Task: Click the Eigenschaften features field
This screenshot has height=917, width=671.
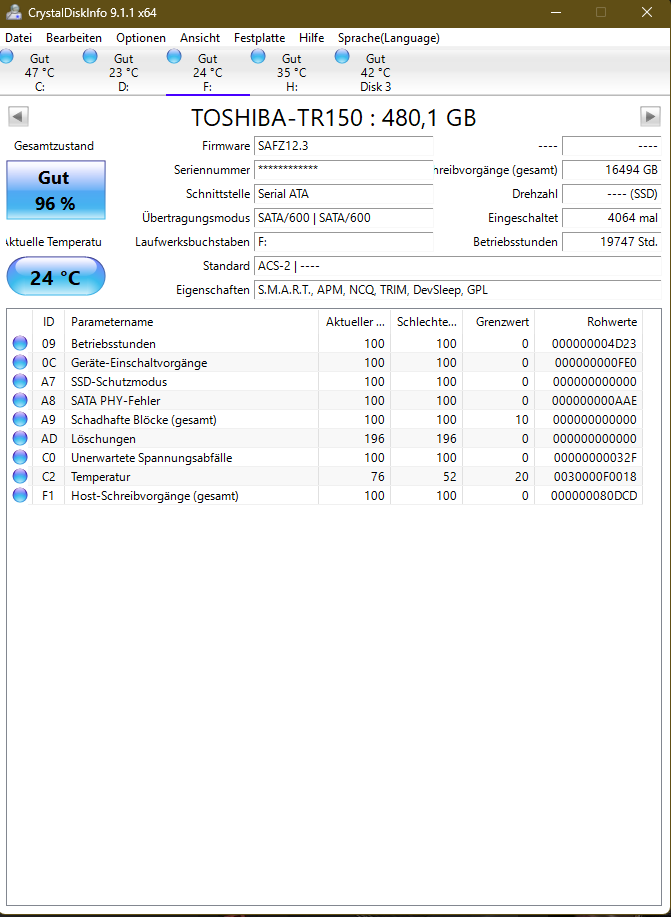Action: click(457, 289)
